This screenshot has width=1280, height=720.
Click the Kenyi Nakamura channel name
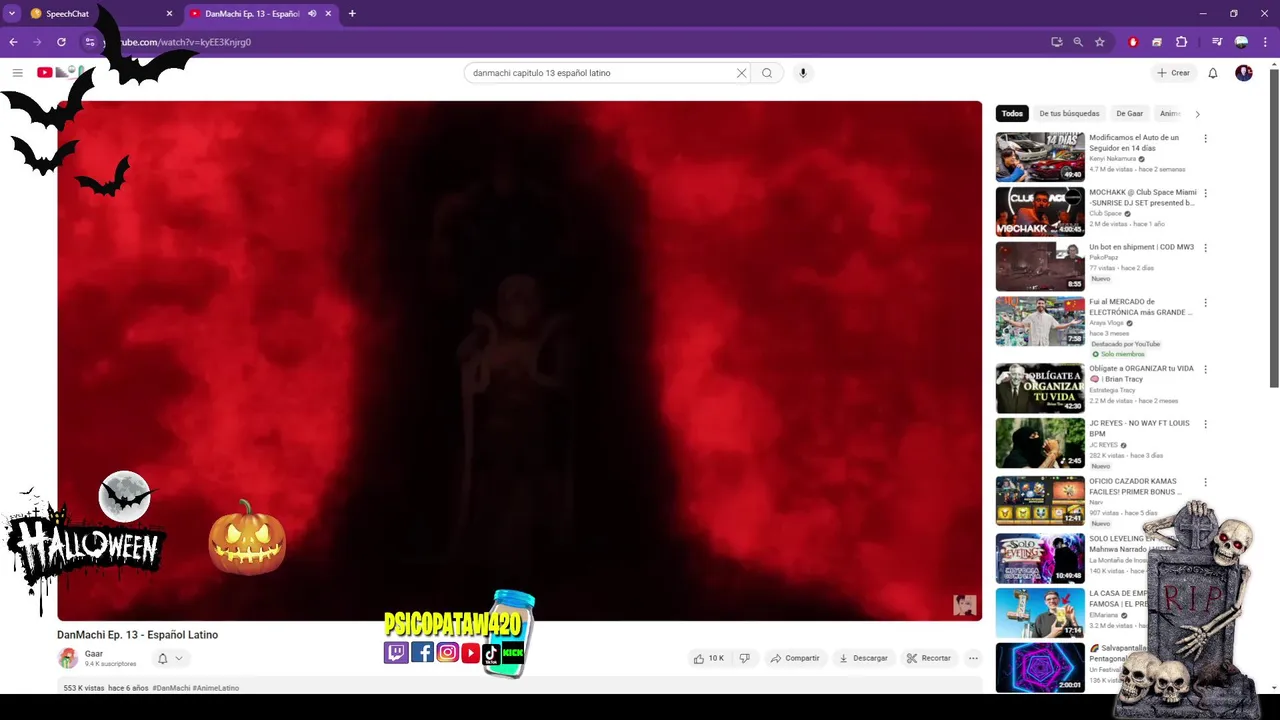click(x=1112, y=159)
